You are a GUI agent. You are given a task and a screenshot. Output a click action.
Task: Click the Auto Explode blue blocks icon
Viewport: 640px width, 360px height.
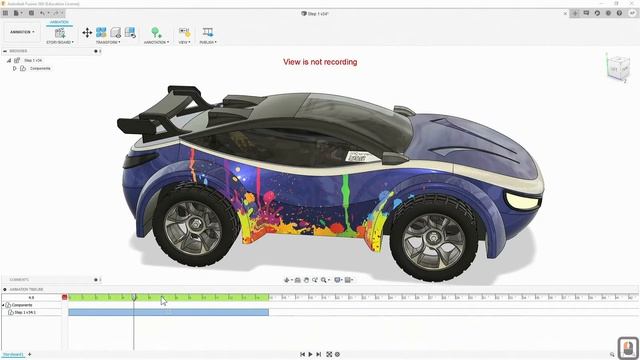(x=101, y=33)
